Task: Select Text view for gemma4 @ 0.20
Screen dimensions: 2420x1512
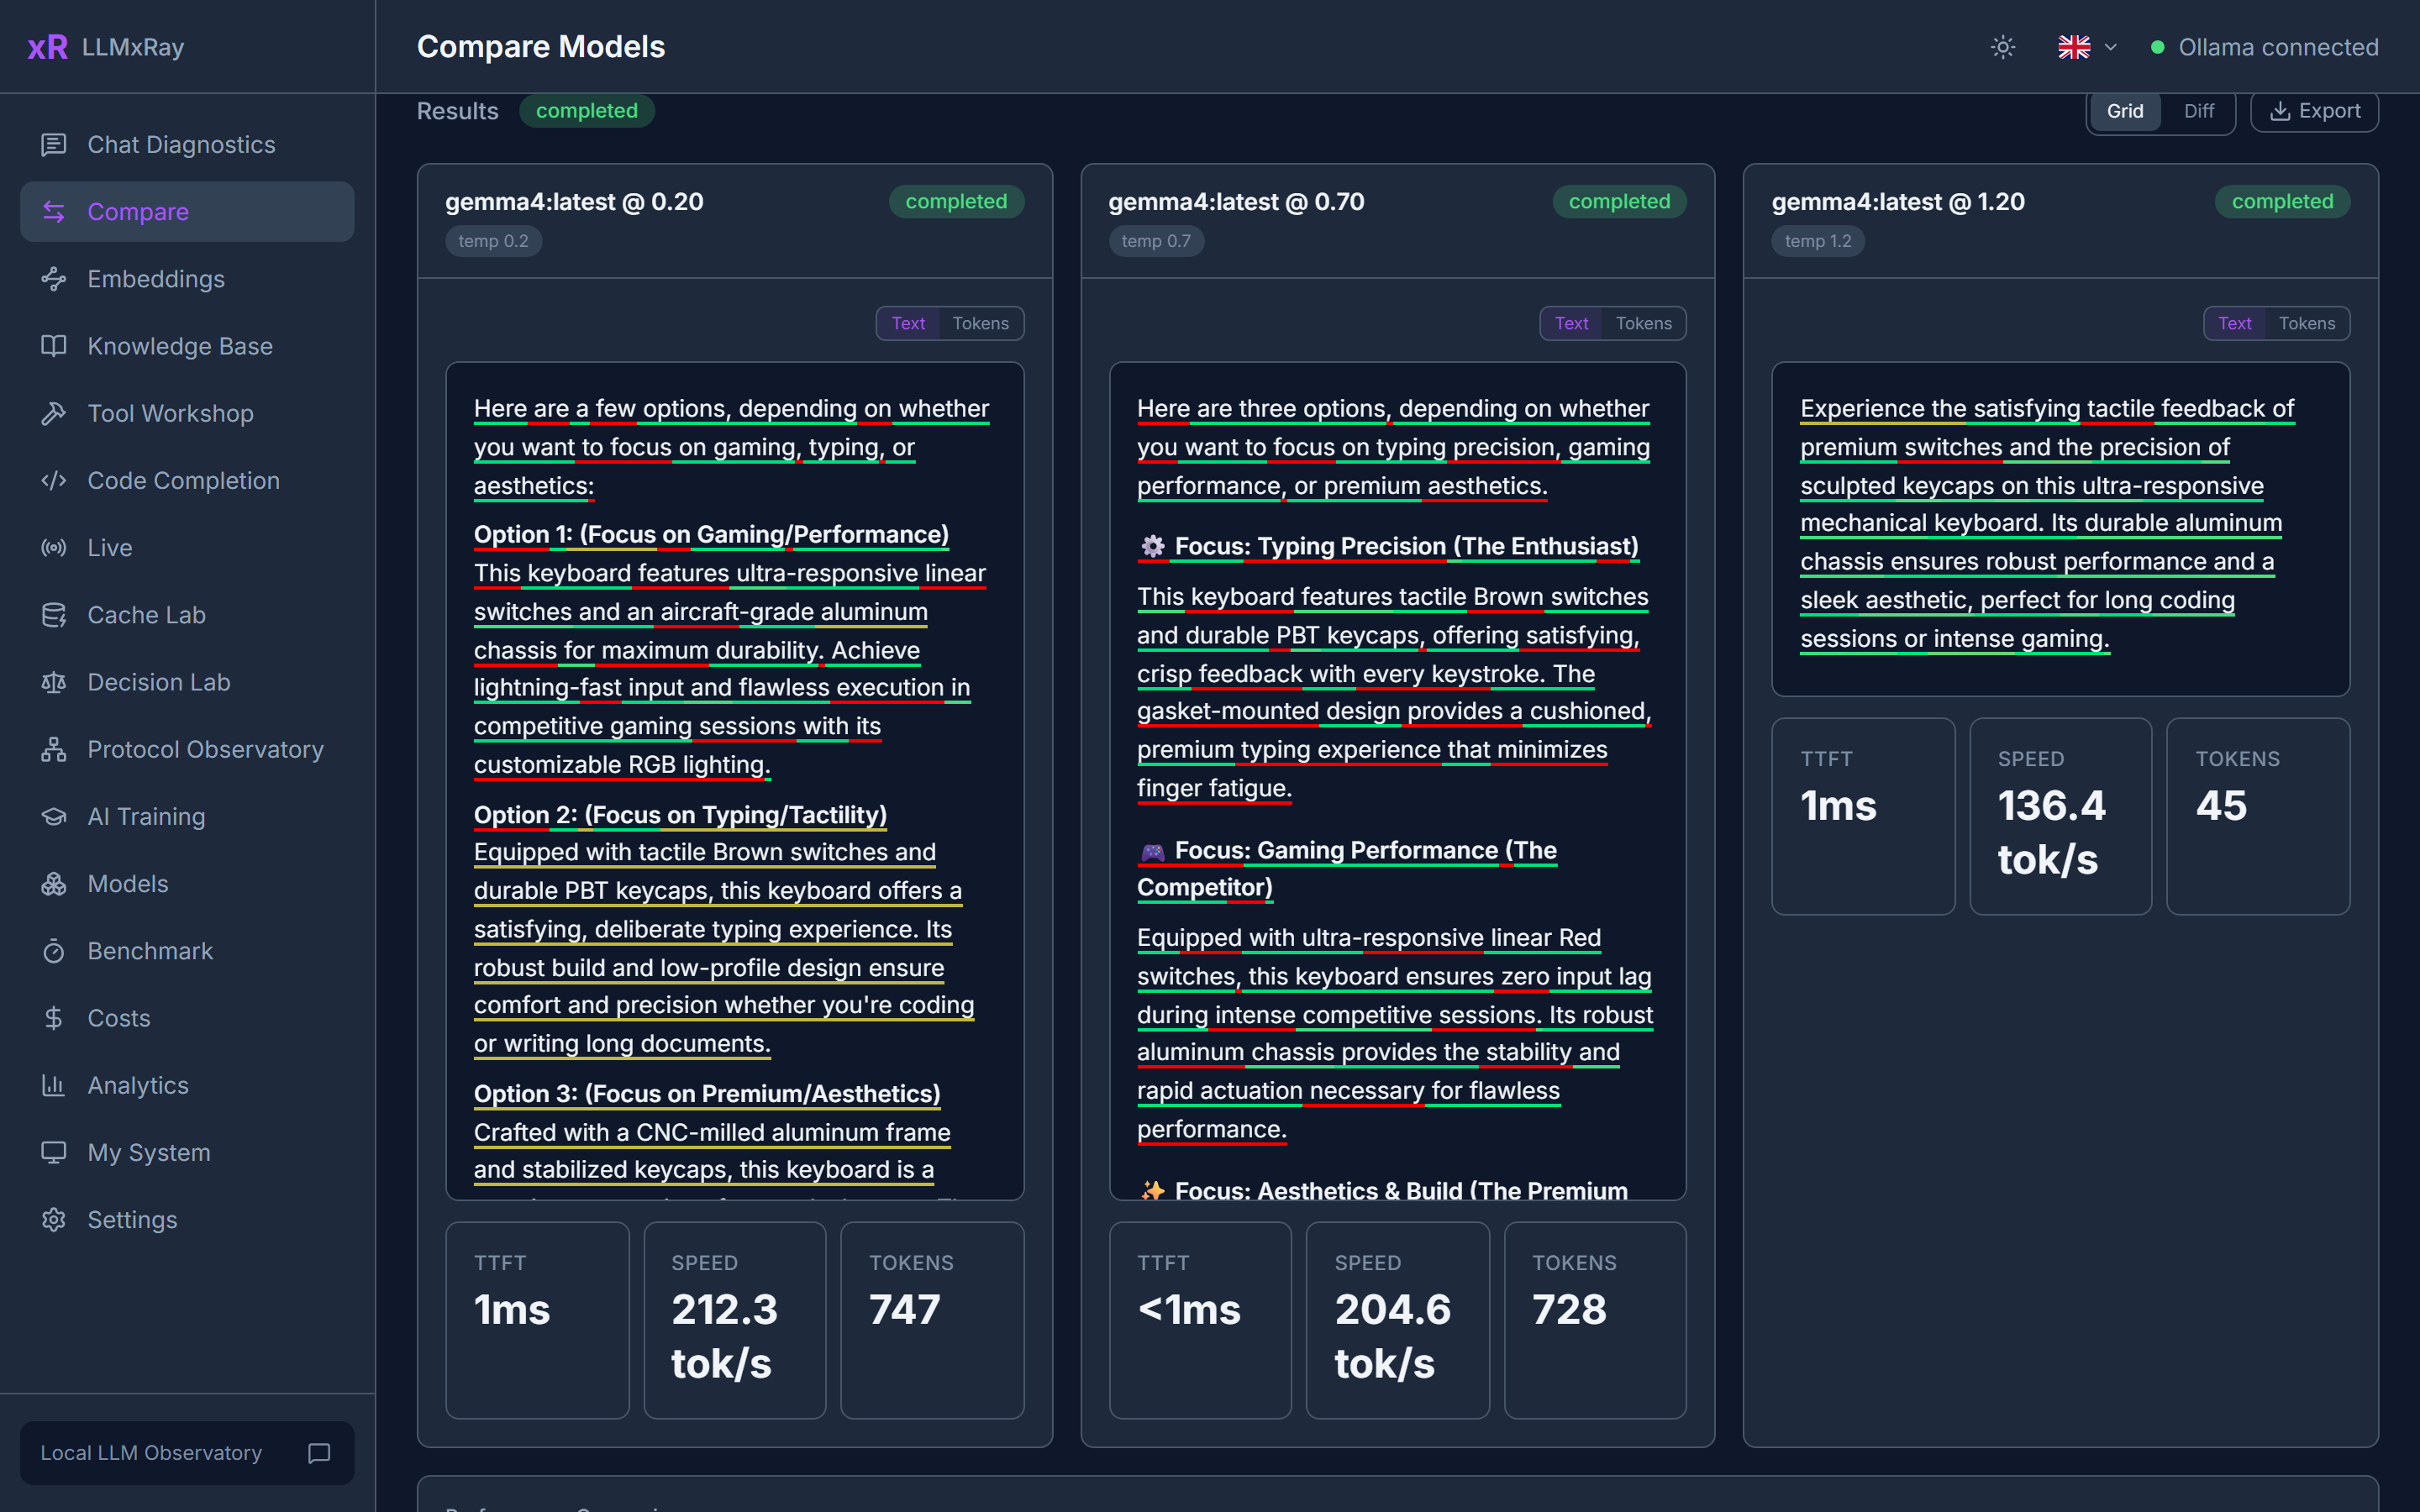Action: pyautogui.click(x=908, y=323)
